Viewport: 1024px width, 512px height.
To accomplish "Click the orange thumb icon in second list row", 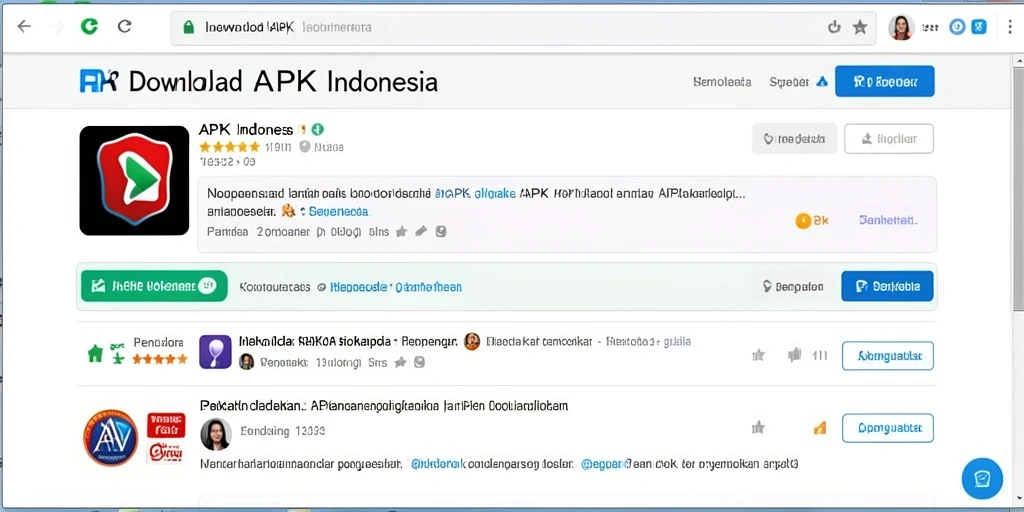I will point(820,428).
